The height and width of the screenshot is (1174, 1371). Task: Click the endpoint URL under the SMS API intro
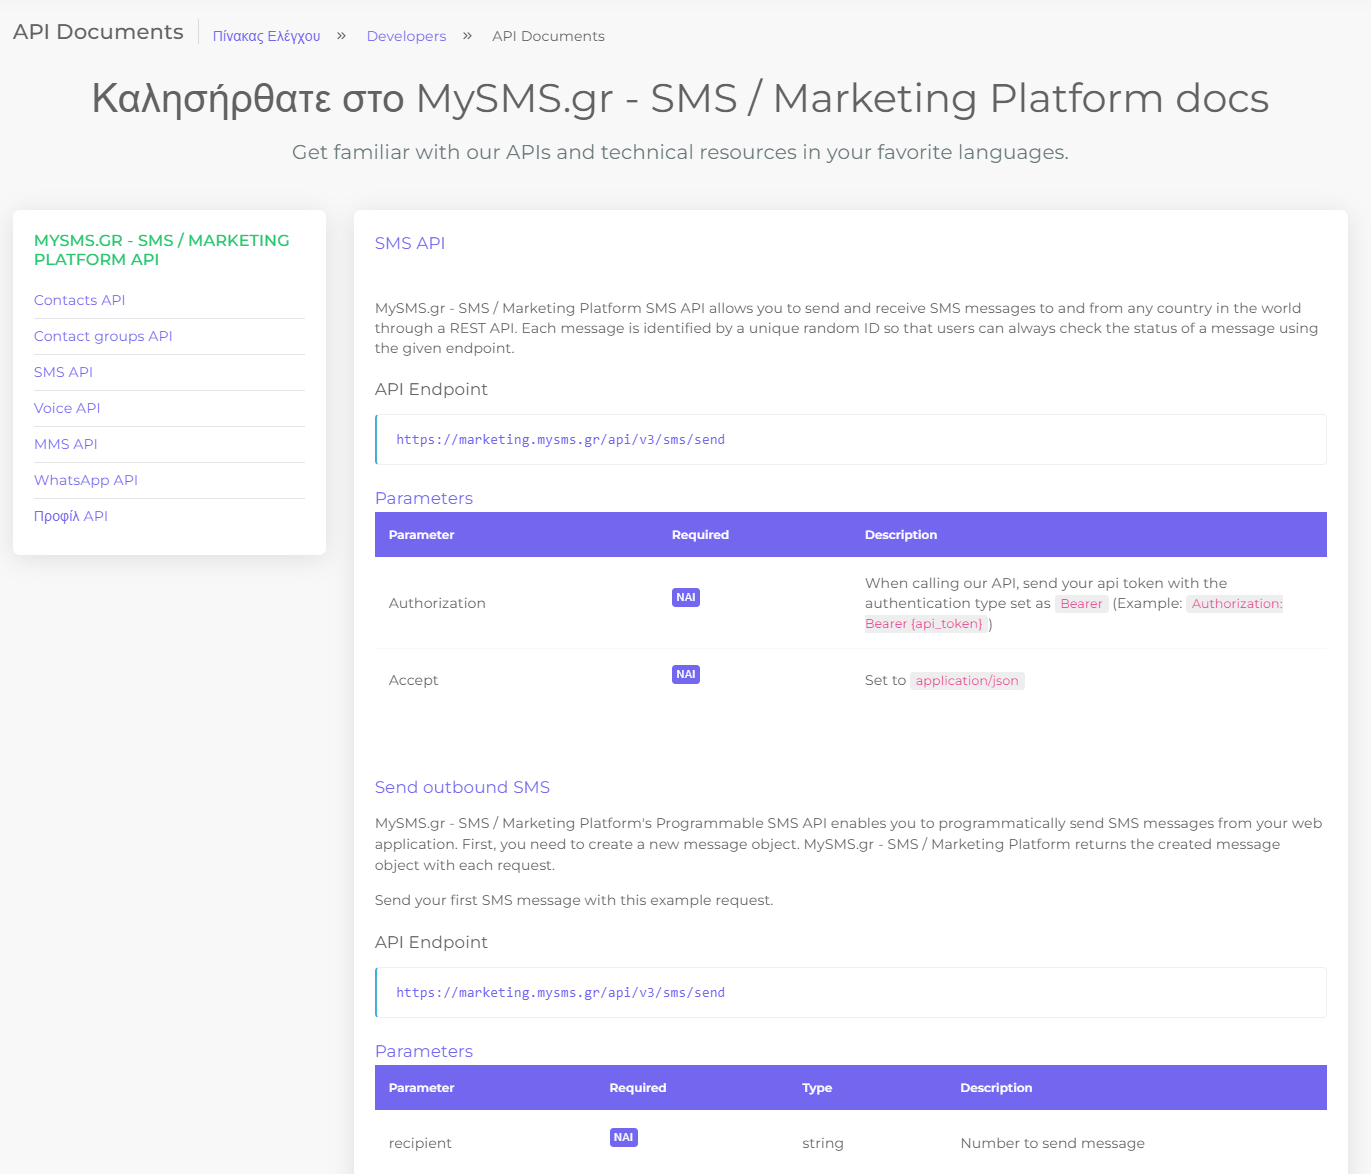560,439
